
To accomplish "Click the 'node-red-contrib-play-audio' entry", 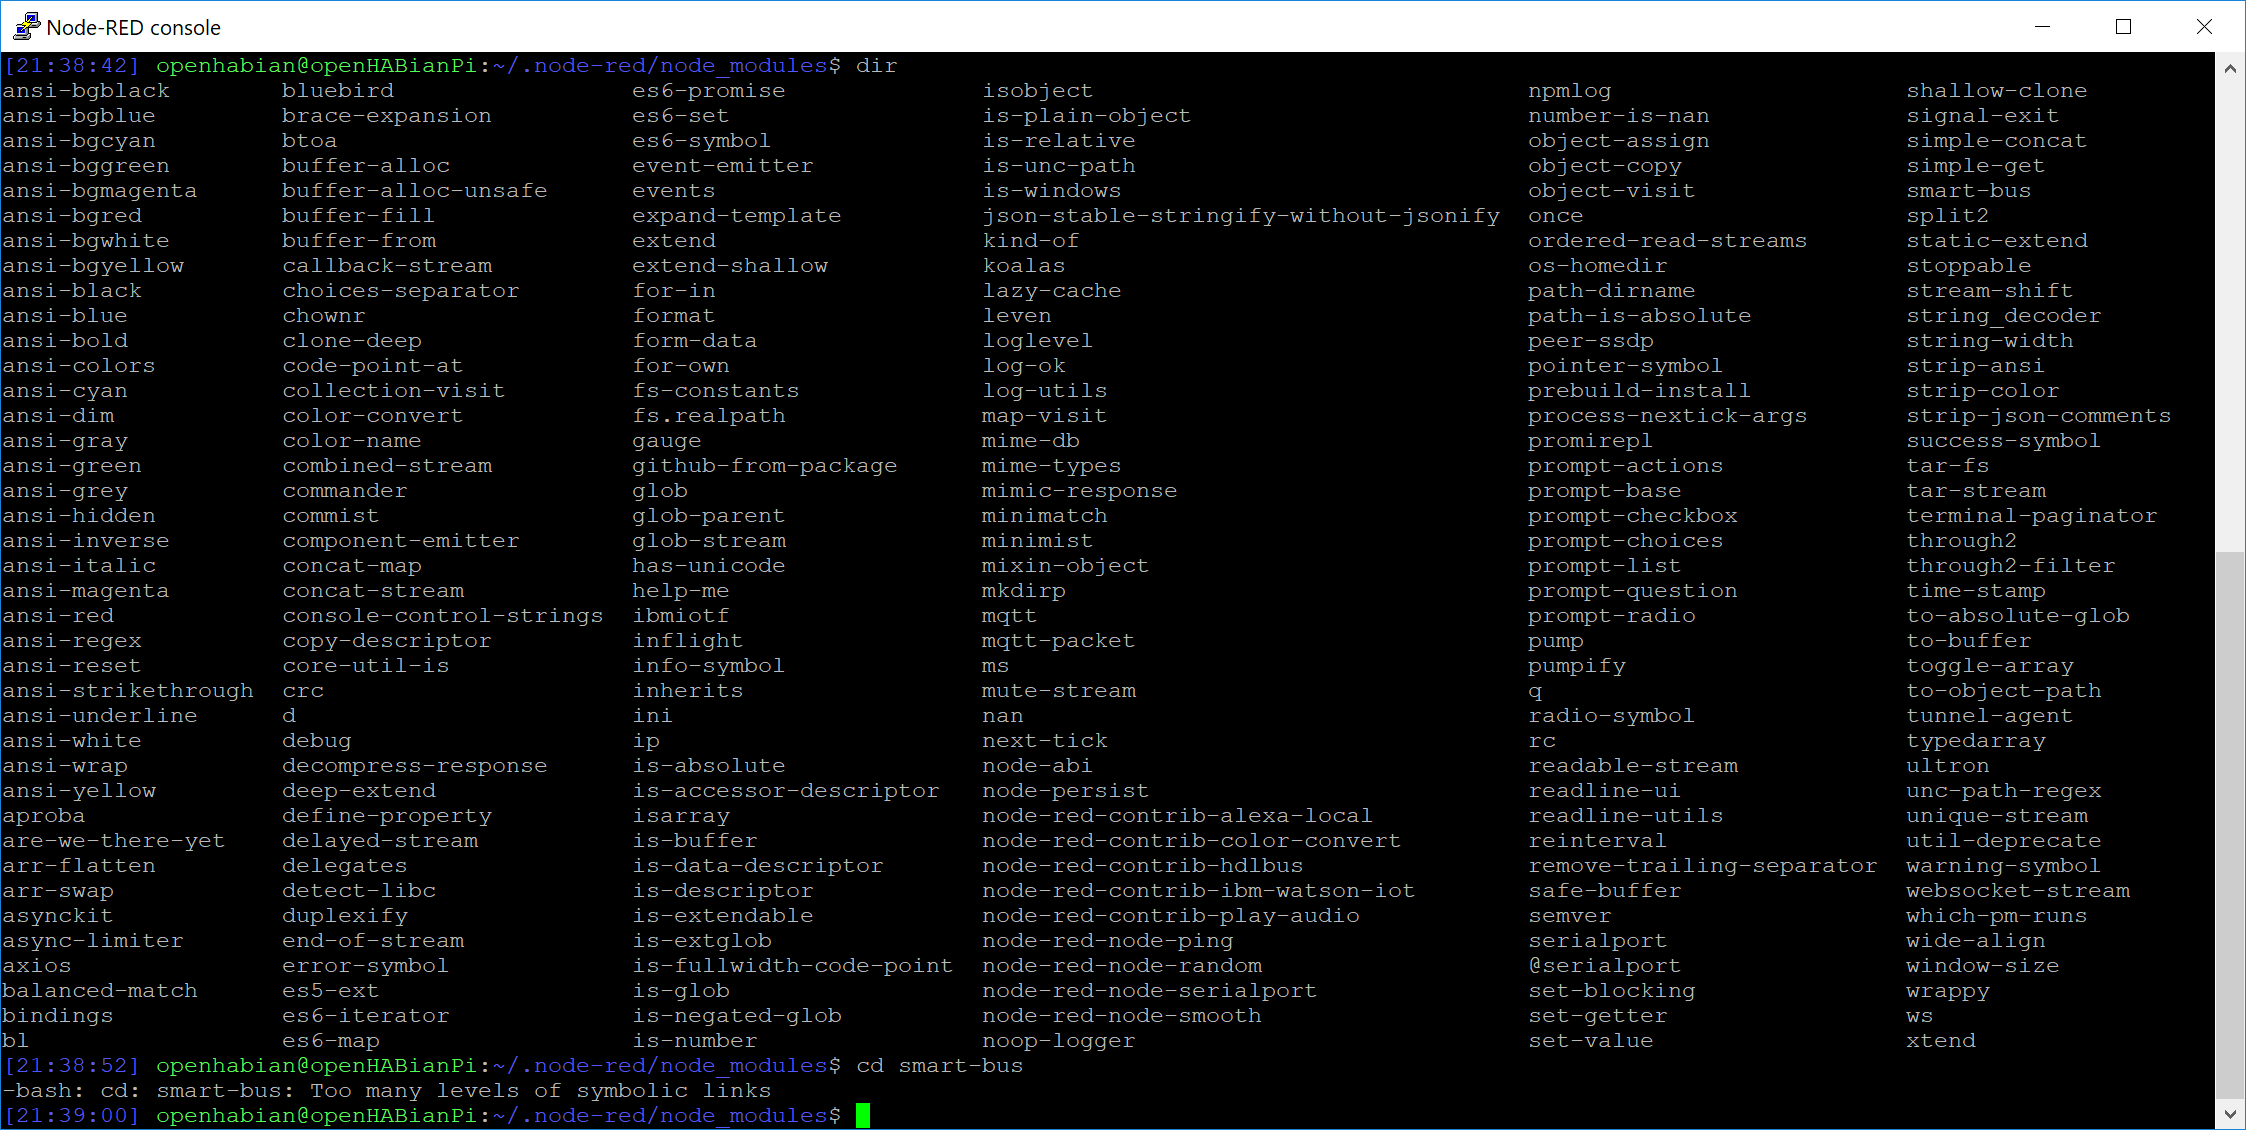I will point(1170,915).
